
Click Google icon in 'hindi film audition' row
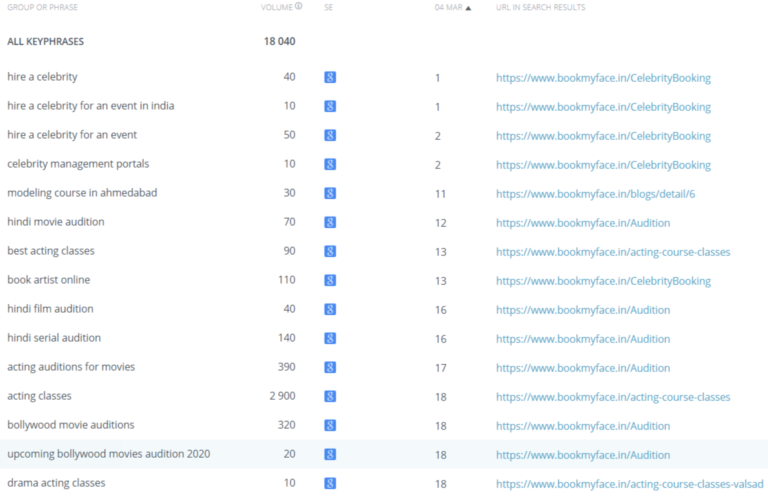click(x=330, y=309)
